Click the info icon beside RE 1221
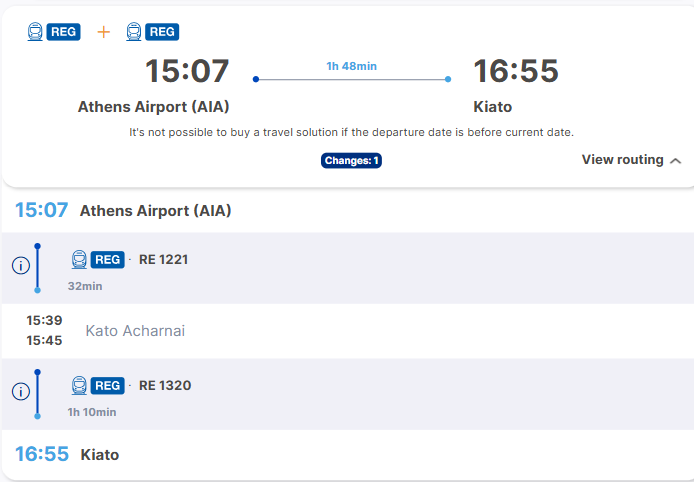This screenshot has height=482, width=694. 21,266
